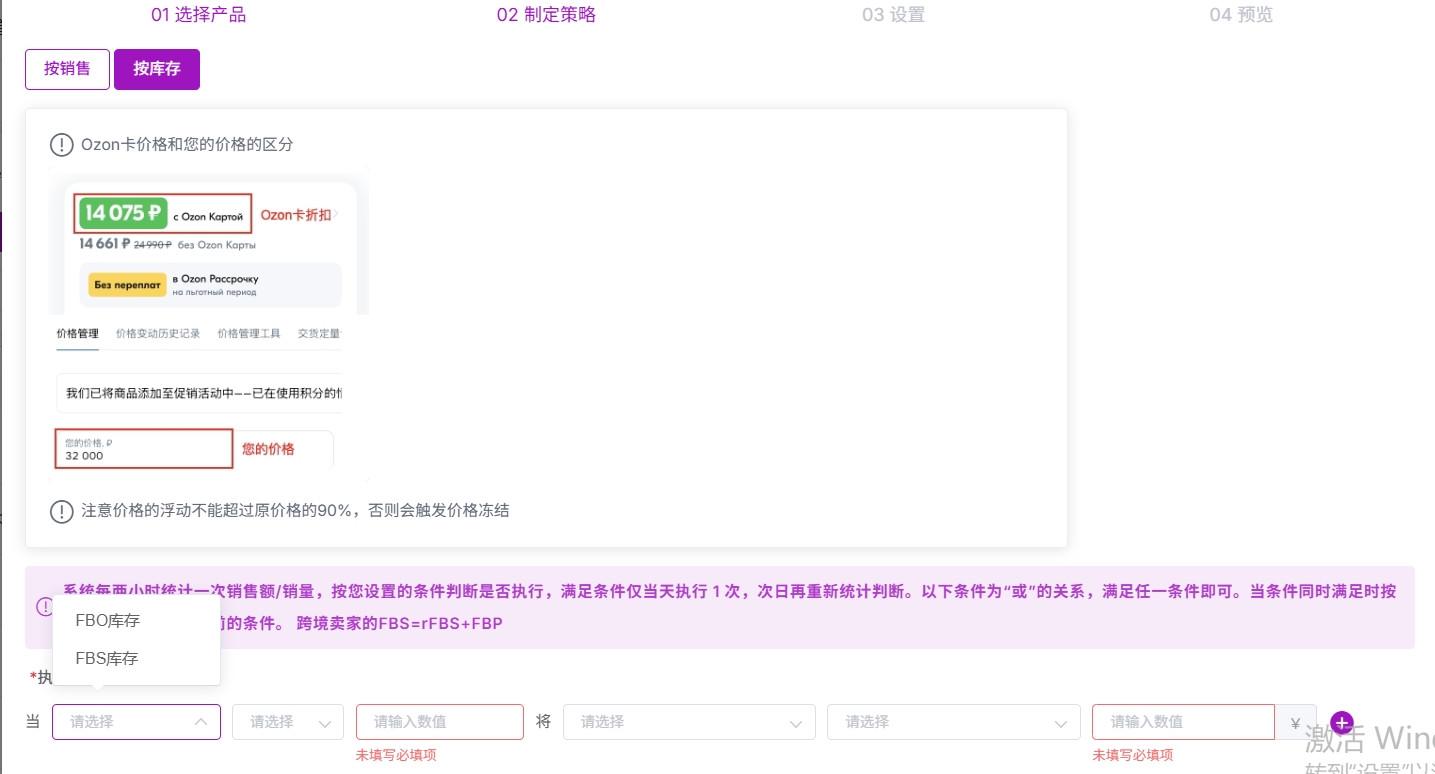Go to step 01 选择产品

tap(198, 15)
